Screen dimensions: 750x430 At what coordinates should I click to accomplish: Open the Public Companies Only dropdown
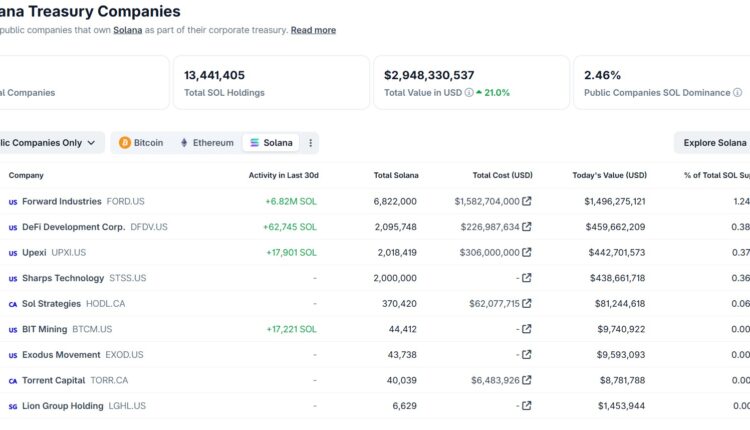tap(50, 143)
